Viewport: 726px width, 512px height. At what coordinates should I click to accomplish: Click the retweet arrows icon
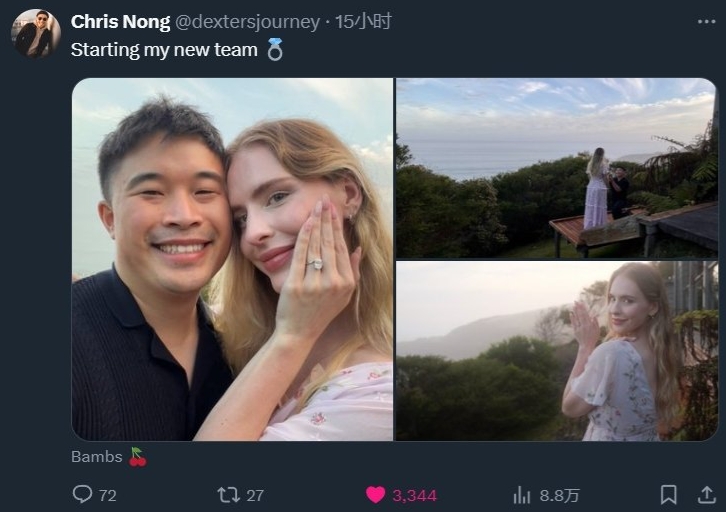[x=228, y=495]
